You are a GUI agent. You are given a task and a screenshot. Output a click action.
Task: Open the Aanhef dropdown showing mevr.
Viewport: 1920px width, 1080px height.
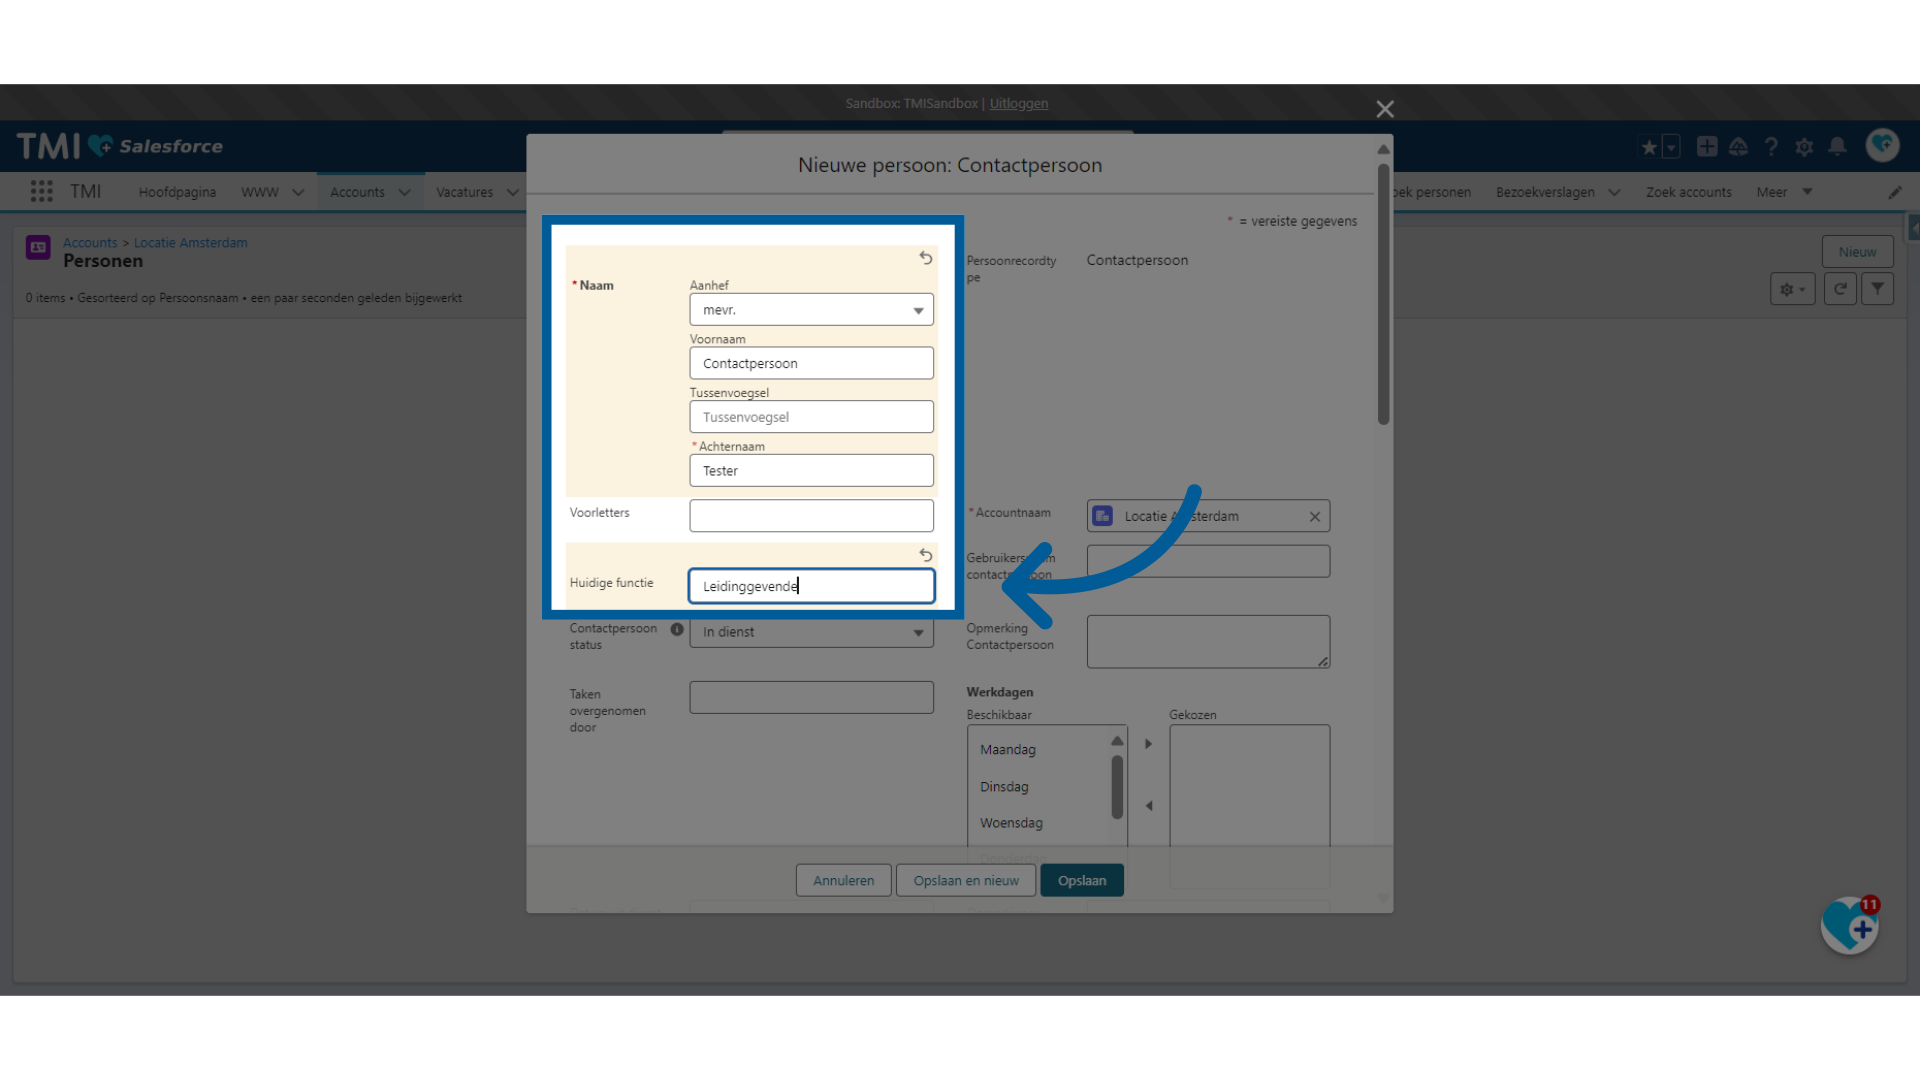(x=811, y=310)
